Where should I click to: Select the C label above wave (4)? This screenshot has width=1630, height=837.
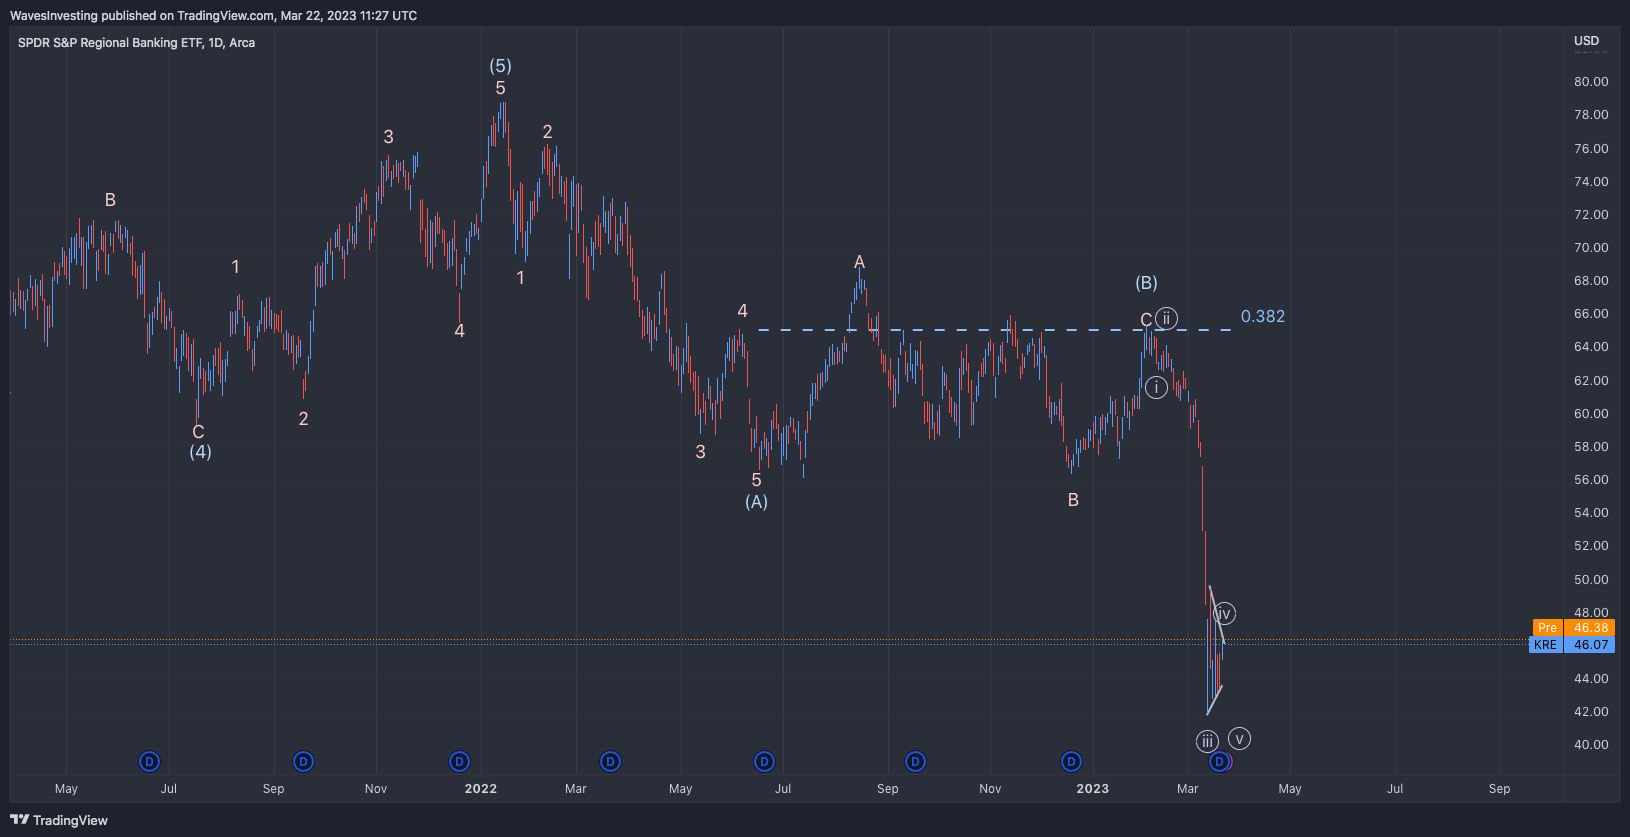click(x=198, y=432)
